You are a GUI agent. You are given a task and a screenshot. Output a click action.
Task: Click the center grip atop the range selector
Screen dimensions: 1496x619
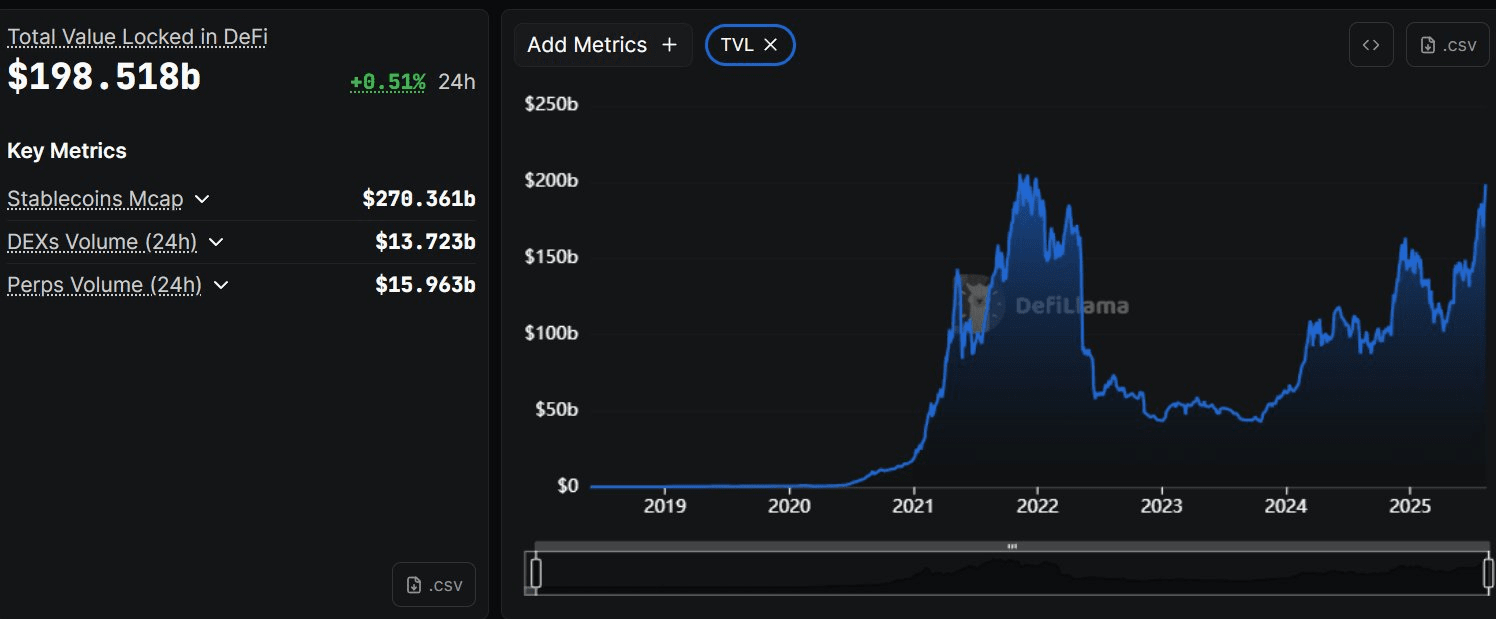click(1012, 546)
